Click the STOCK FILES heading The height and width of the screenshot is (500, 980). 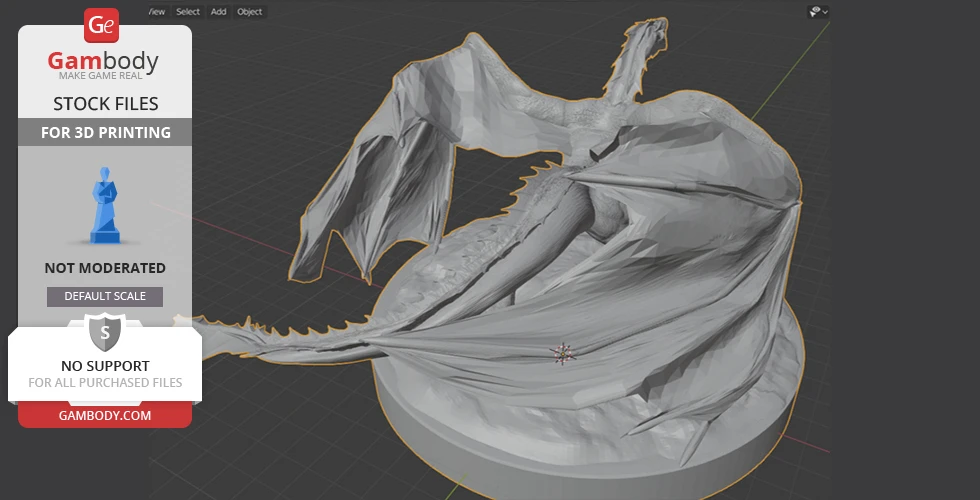[105, 104]
